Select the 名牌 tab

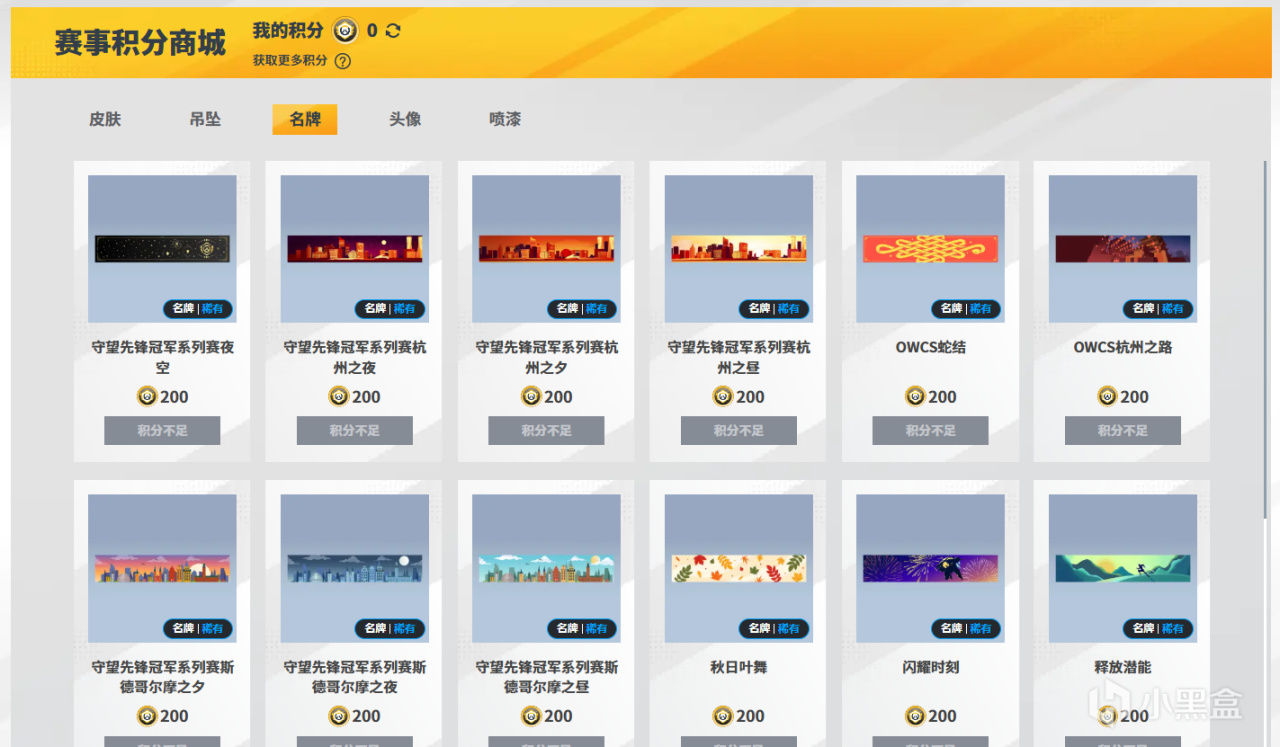coord(305,119)
